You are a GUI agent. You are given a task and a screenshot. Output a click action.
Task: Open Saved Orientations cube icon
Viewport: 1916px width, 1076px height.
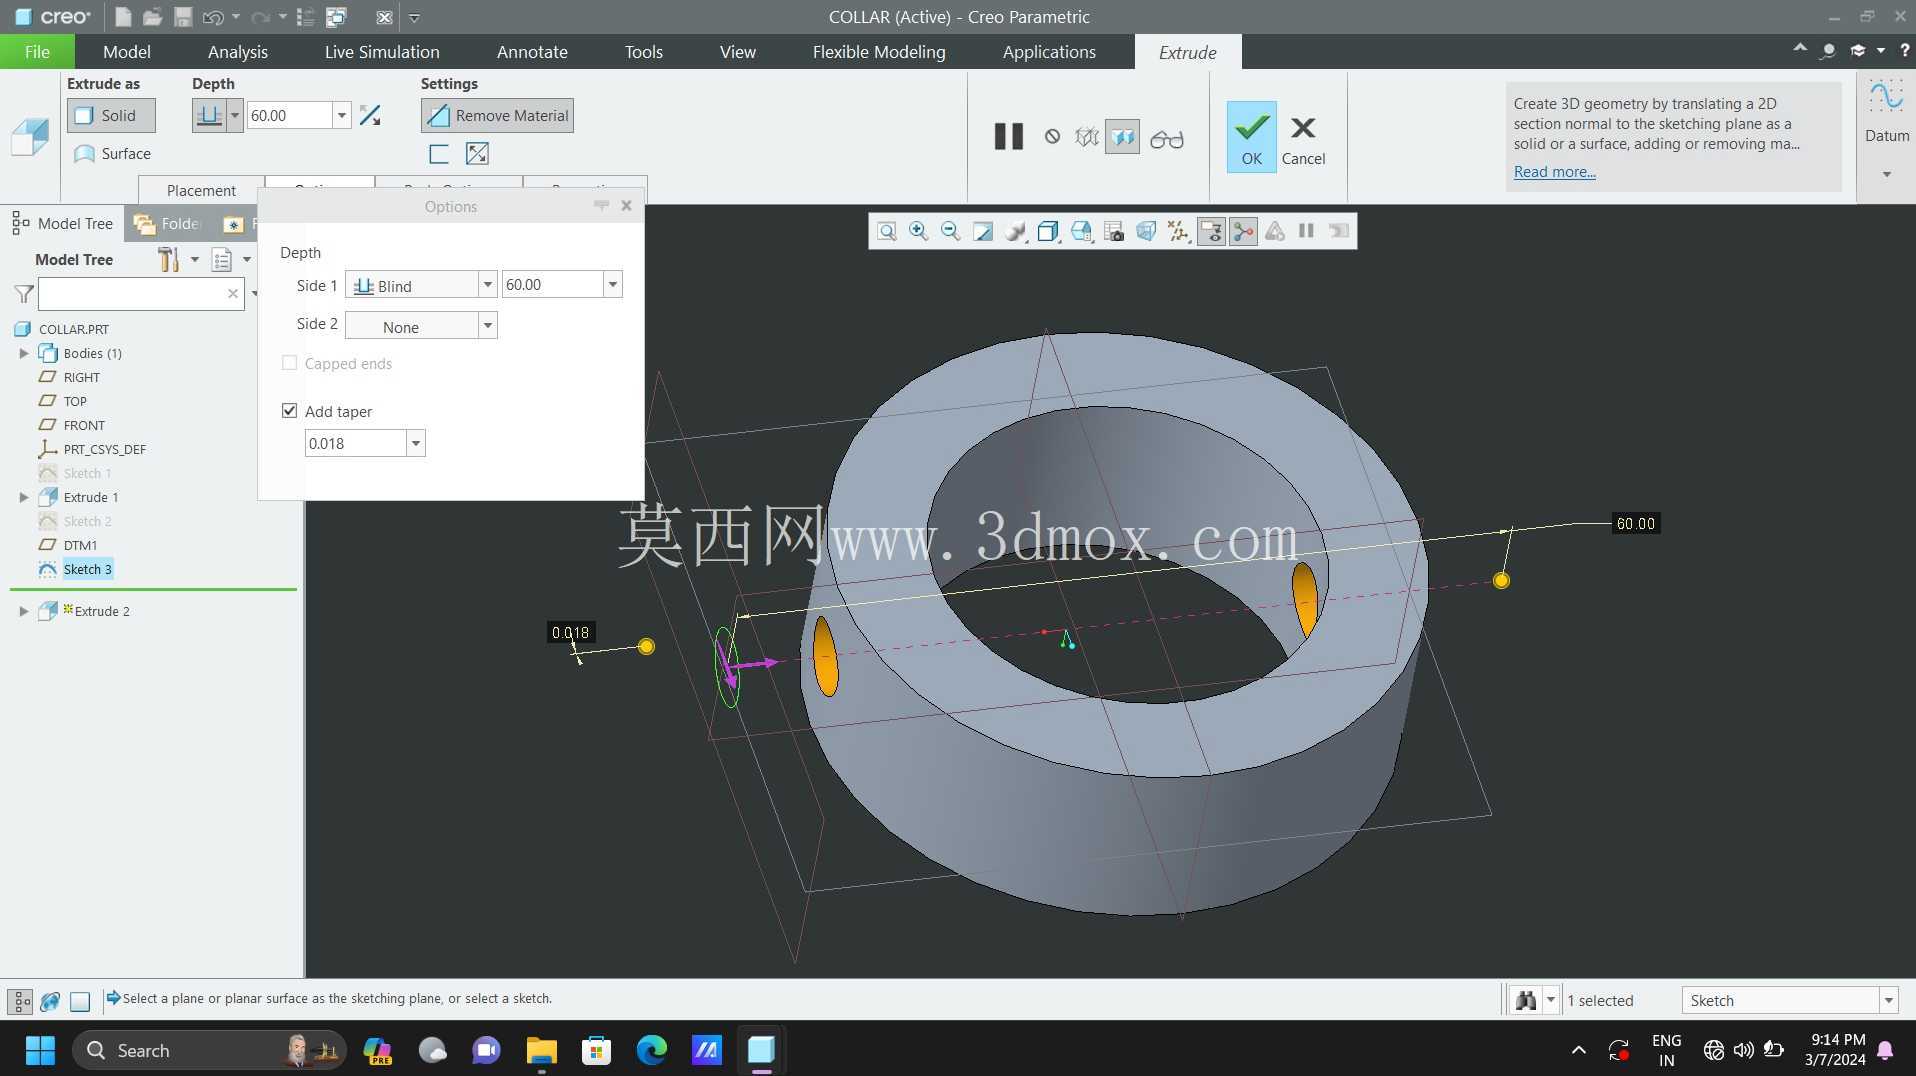tap(1081, 231)
